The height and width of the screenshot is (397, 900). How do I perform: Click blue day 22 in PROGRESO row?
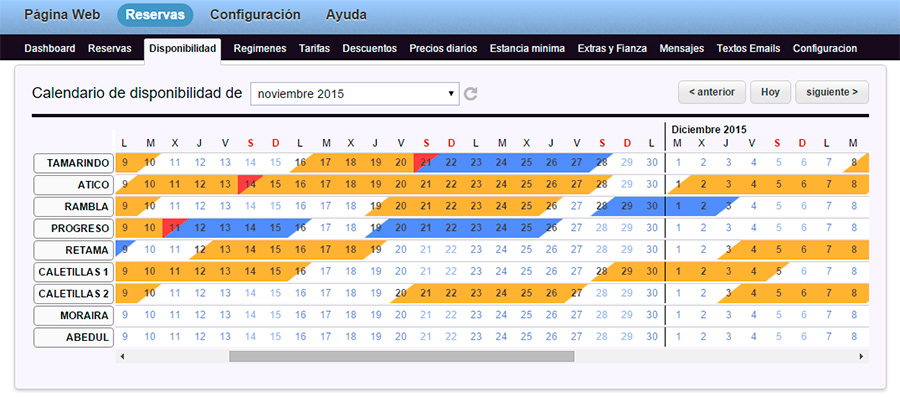tap(451, 228)
